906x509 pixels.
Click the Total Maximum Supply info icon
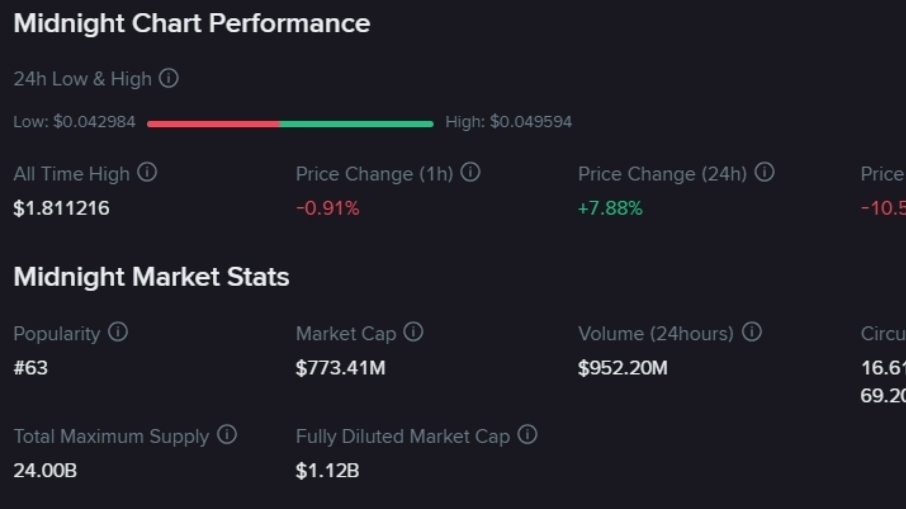(x=227, y=435)
